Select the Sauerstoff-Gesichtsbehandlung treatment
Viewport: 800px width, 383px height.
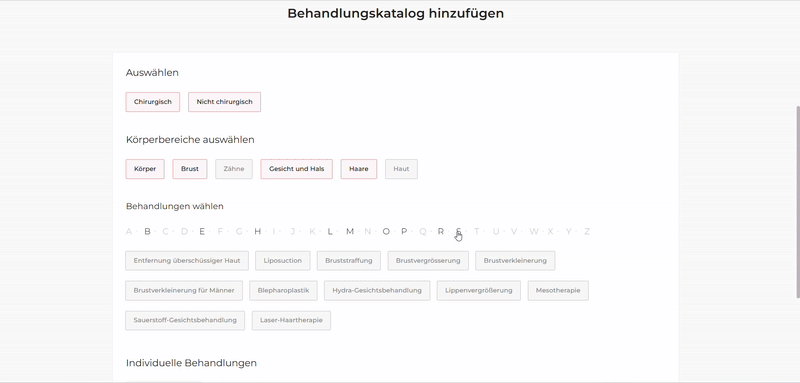pos(185,320)
